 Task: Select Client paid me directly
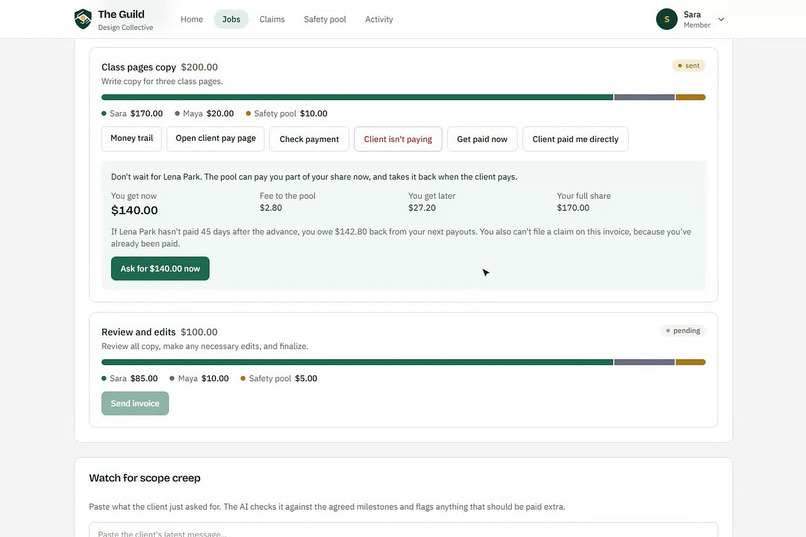[x=575, y=139]
